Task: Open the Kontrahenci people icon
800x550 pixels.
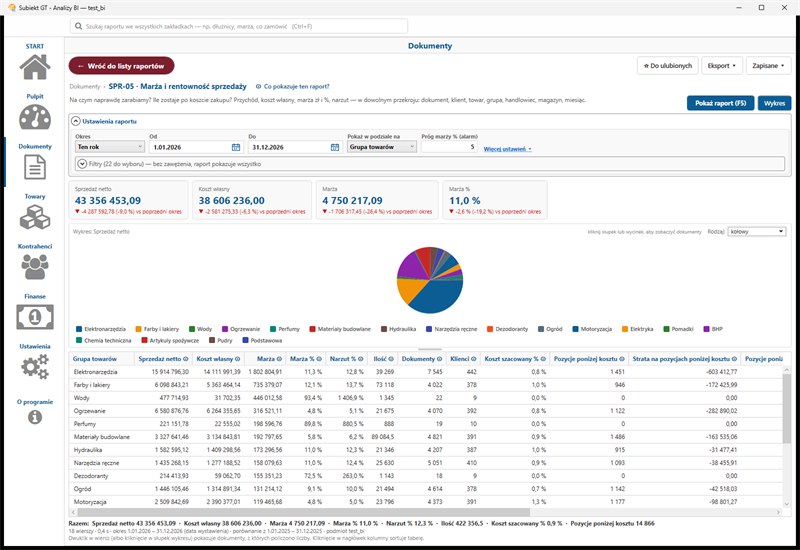Action: tap(35, 267)
